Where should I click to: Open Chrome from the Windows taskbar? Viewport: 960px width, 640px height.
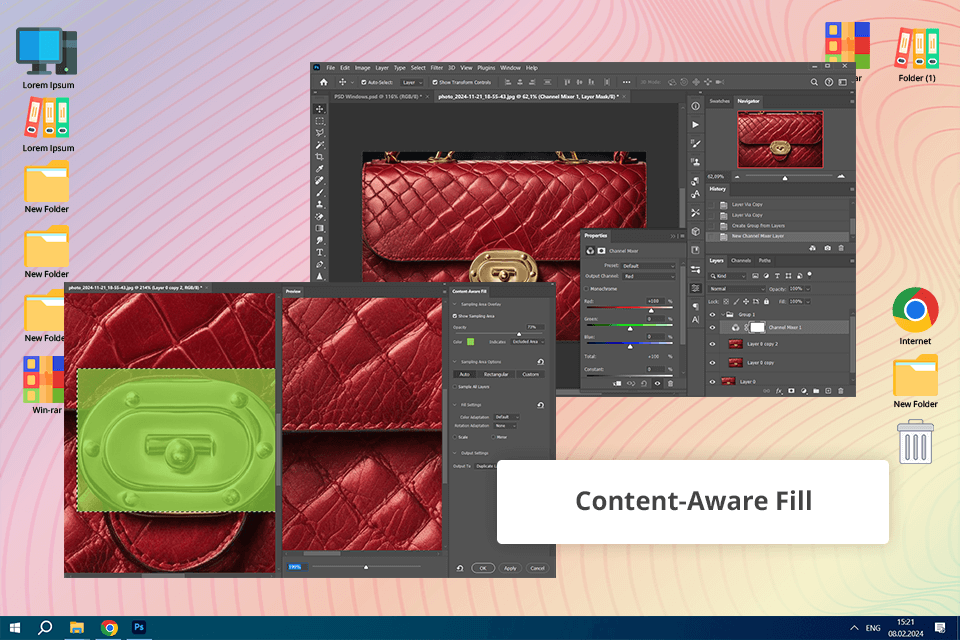pos(110,628)
